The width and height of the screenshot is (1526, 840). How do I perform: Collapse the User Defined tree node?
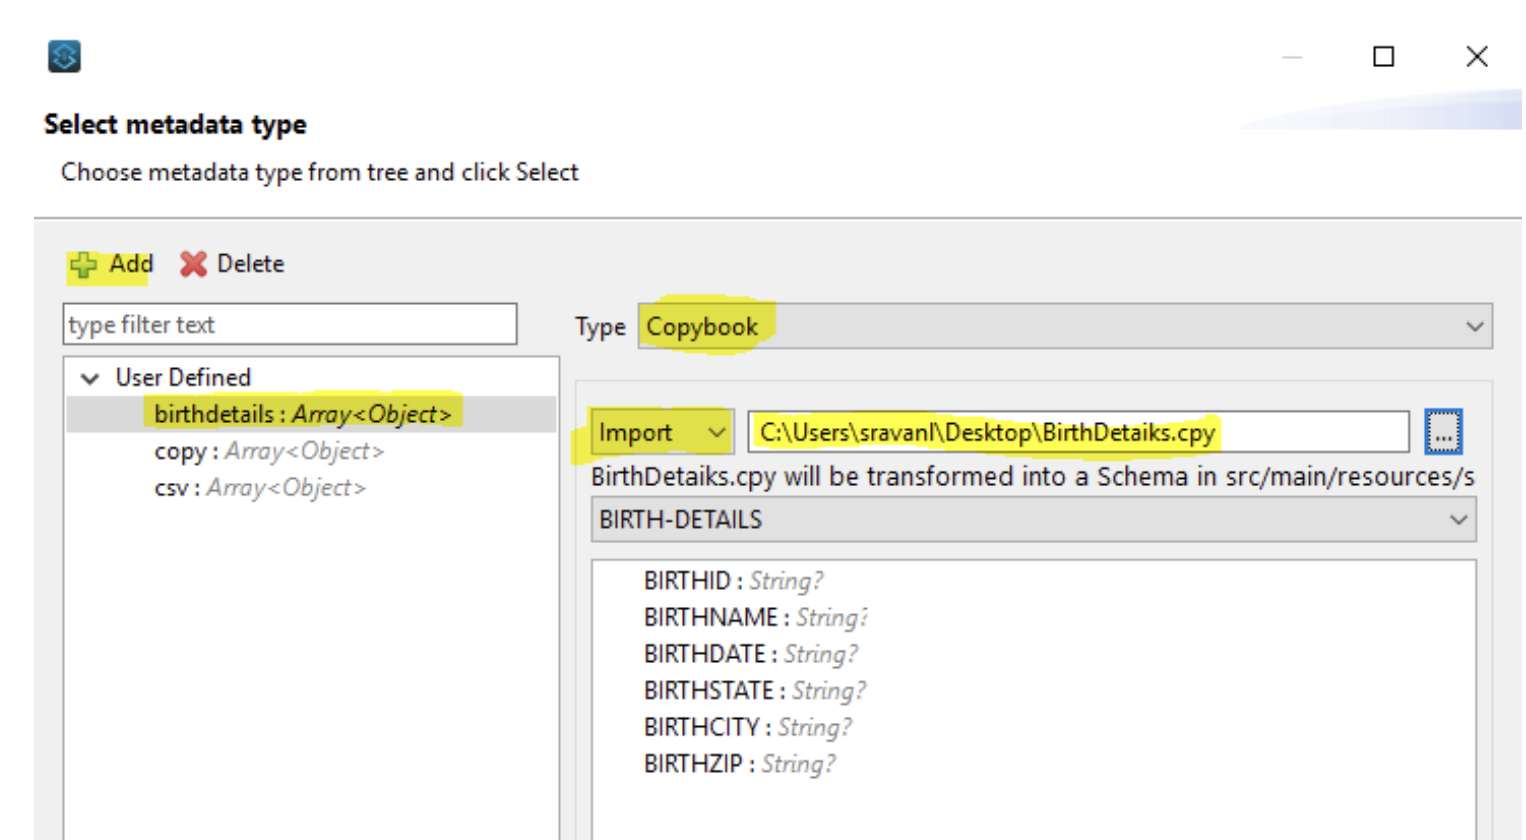pyautogui.click(x=90, y=378)
